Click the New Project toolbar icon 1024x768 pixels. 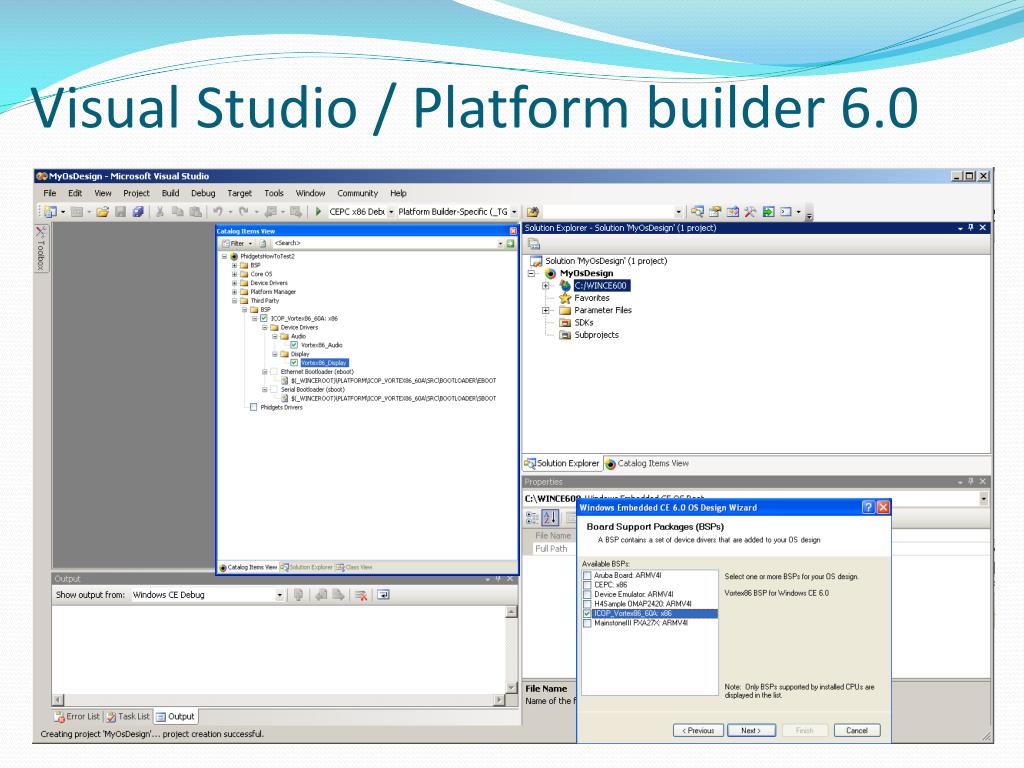50,212
